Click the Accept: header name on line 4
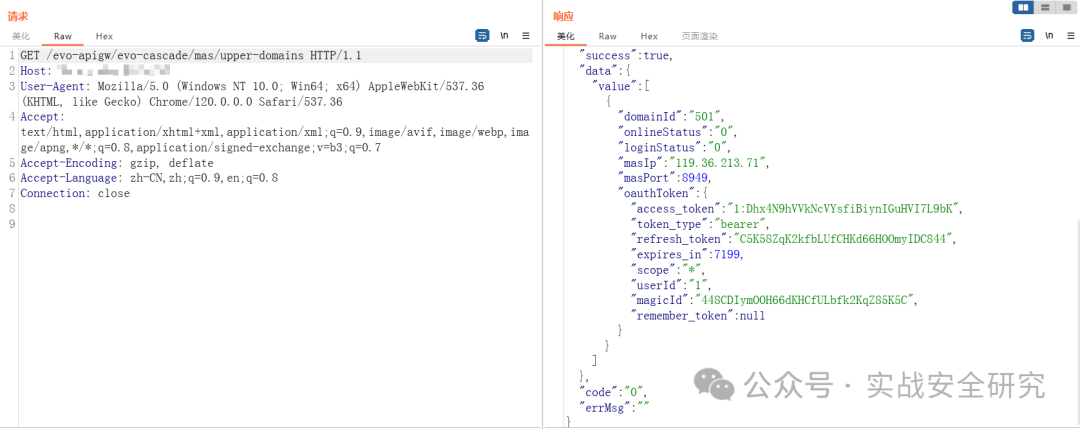This screenshot has height=429, width=1080. (x=42, y=117)
